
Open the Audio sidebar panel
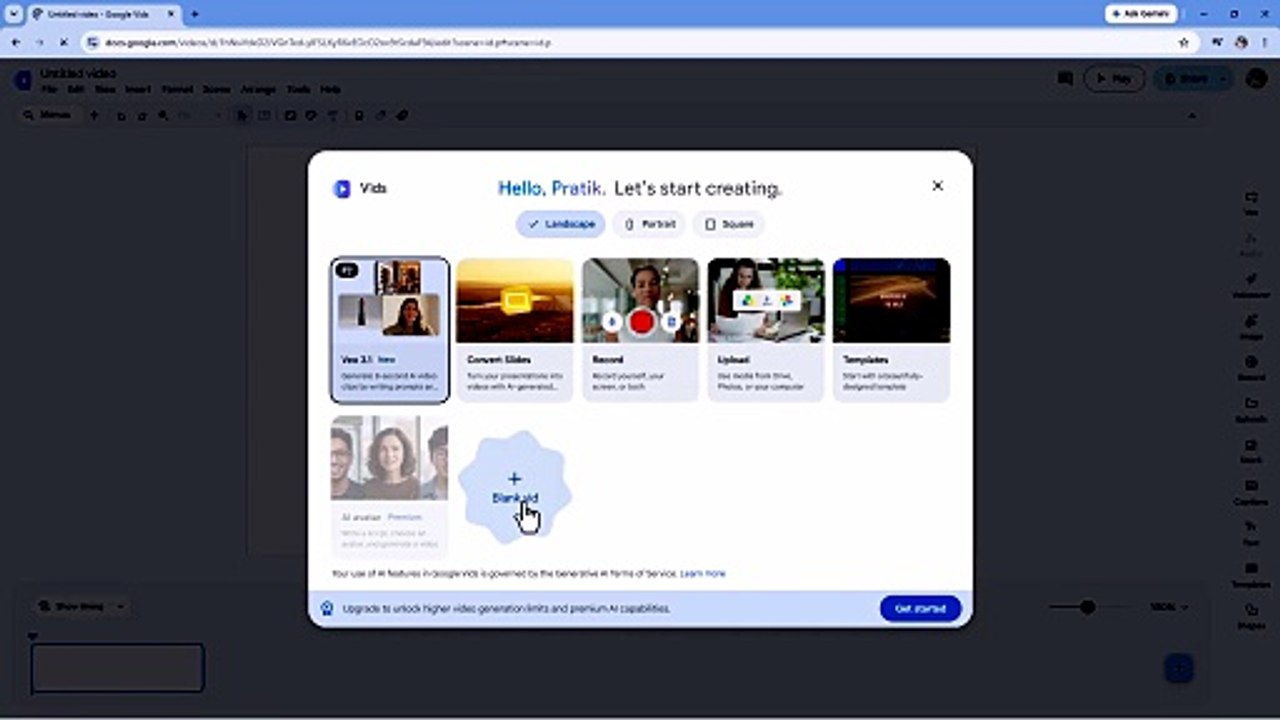[1250, 244]
